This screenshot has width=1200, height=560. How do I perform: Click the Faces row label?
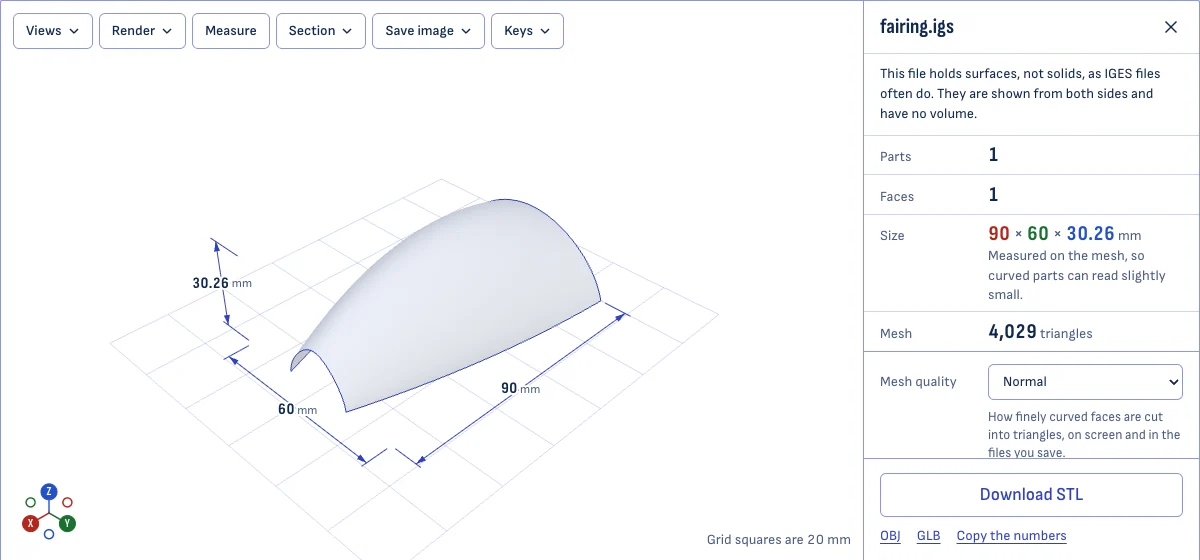pyautogui.click(x=897, y=197)
